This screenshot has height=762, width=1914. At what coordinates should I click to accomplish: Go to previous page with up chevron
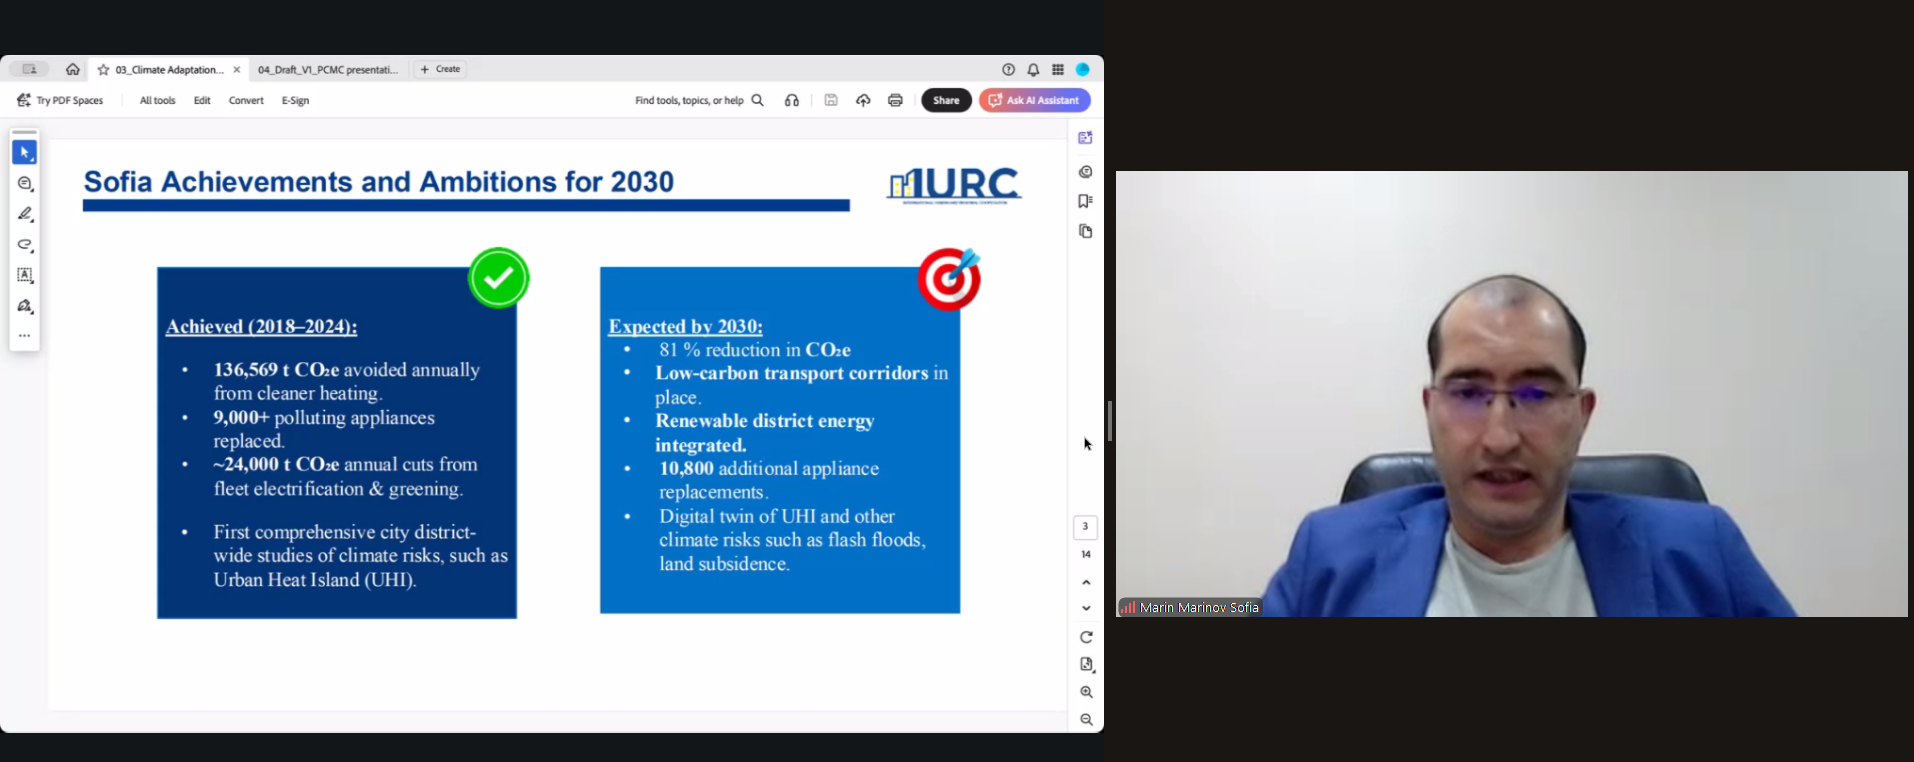pyautogui.click(x=1086, y=582)
